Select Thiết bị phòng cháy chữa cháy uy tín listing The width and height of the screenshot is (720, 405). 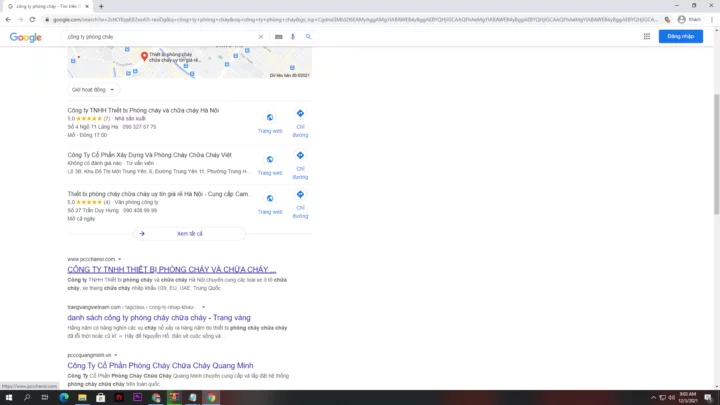click(158, 194)
